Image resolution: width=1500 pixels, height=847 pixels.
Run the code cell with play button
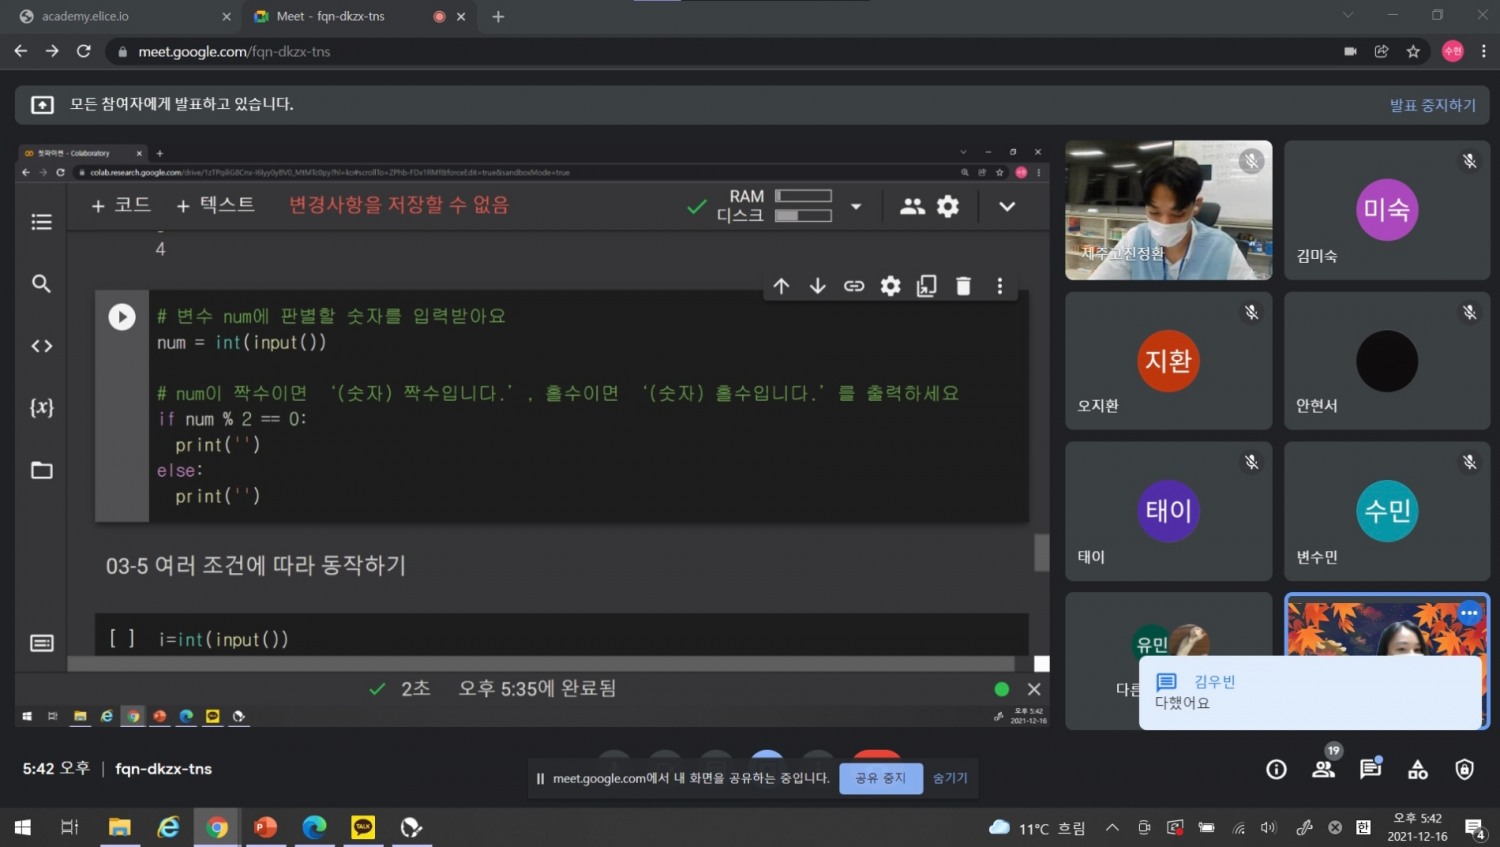(x=122, y=317)
